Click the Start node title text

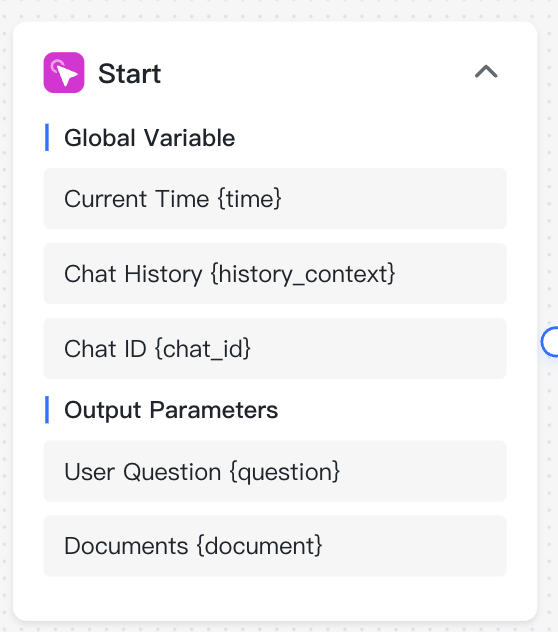tap(129, 74)
